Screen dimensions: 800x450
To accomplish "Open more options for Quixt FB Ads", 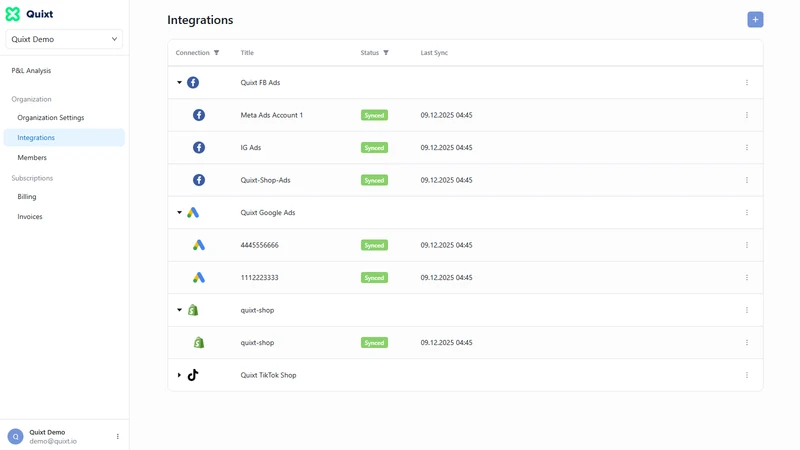I will click(746, 82).
